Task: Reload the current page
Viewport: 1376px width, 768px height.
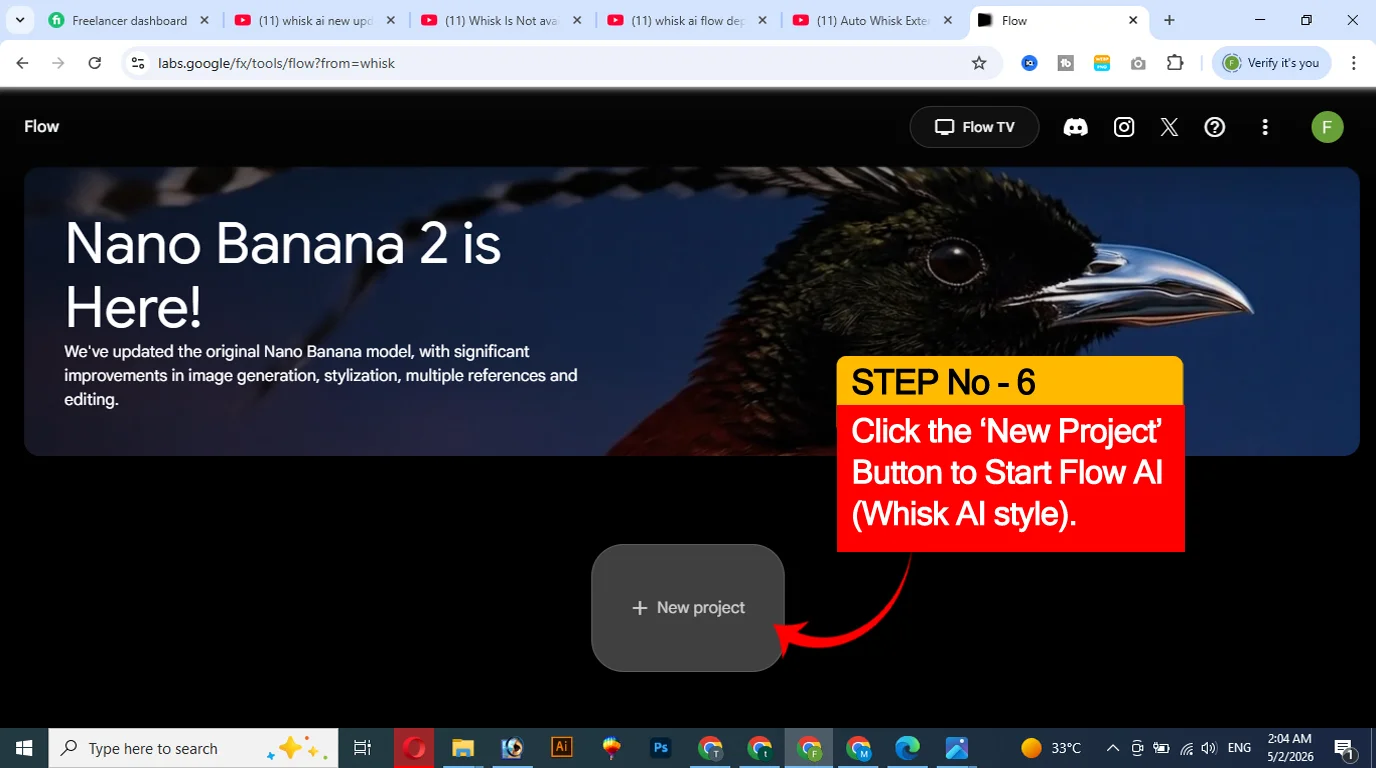Action: coord(94,63)
